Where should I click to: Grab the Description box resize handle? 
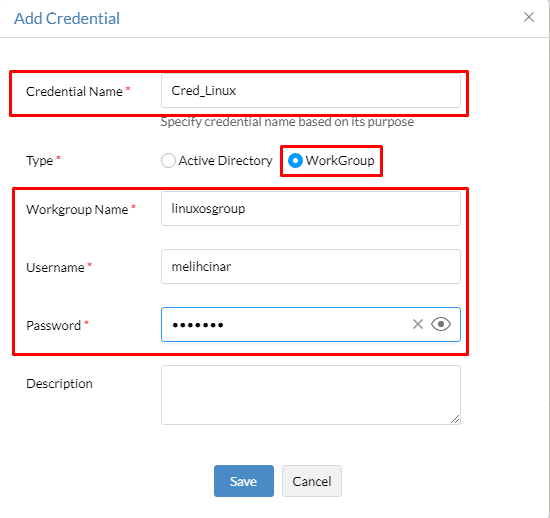coord(455,419)
